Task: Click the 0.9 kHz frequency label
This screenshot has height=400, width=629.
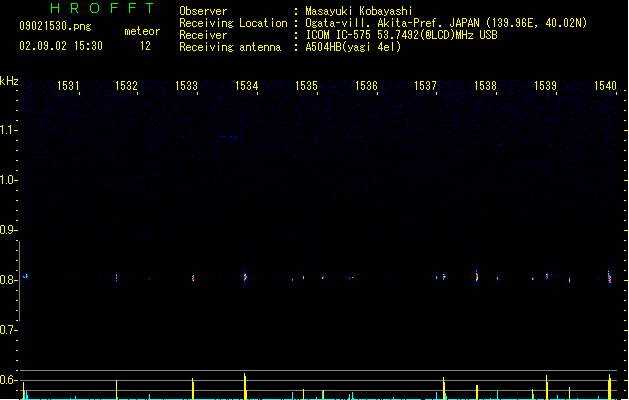Action: pos(8,230)
